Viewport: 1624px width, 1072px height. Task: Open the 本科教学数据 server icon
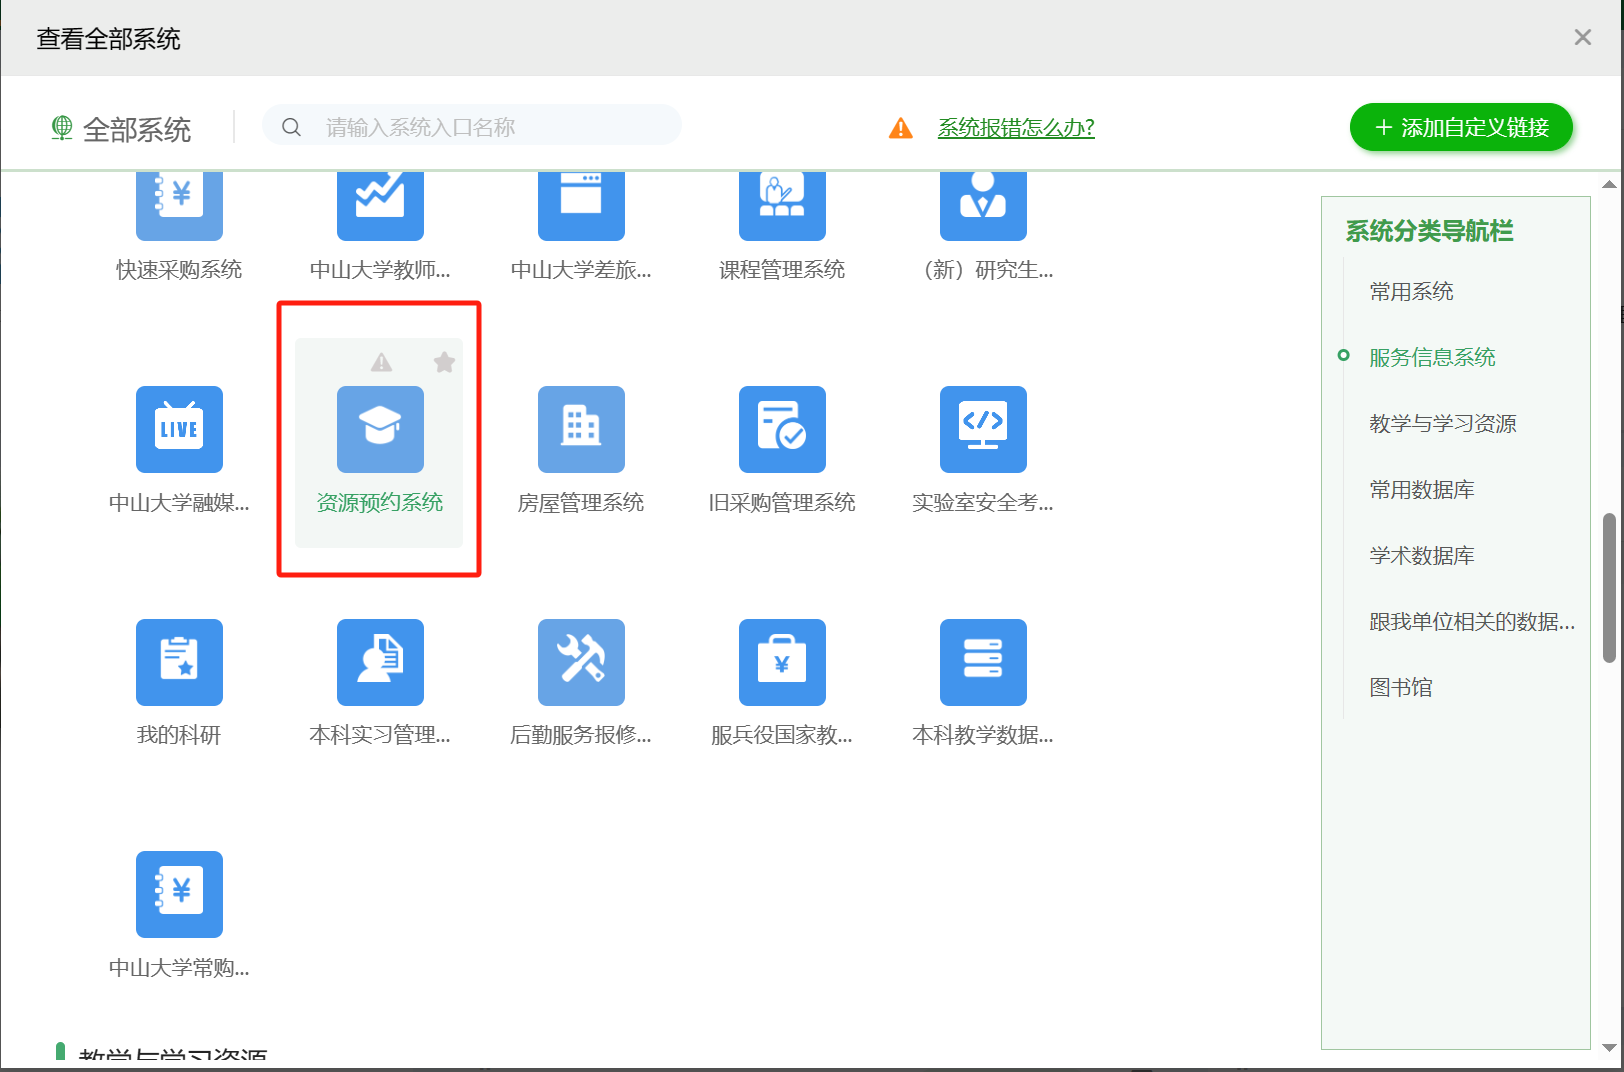click(983, 662)
